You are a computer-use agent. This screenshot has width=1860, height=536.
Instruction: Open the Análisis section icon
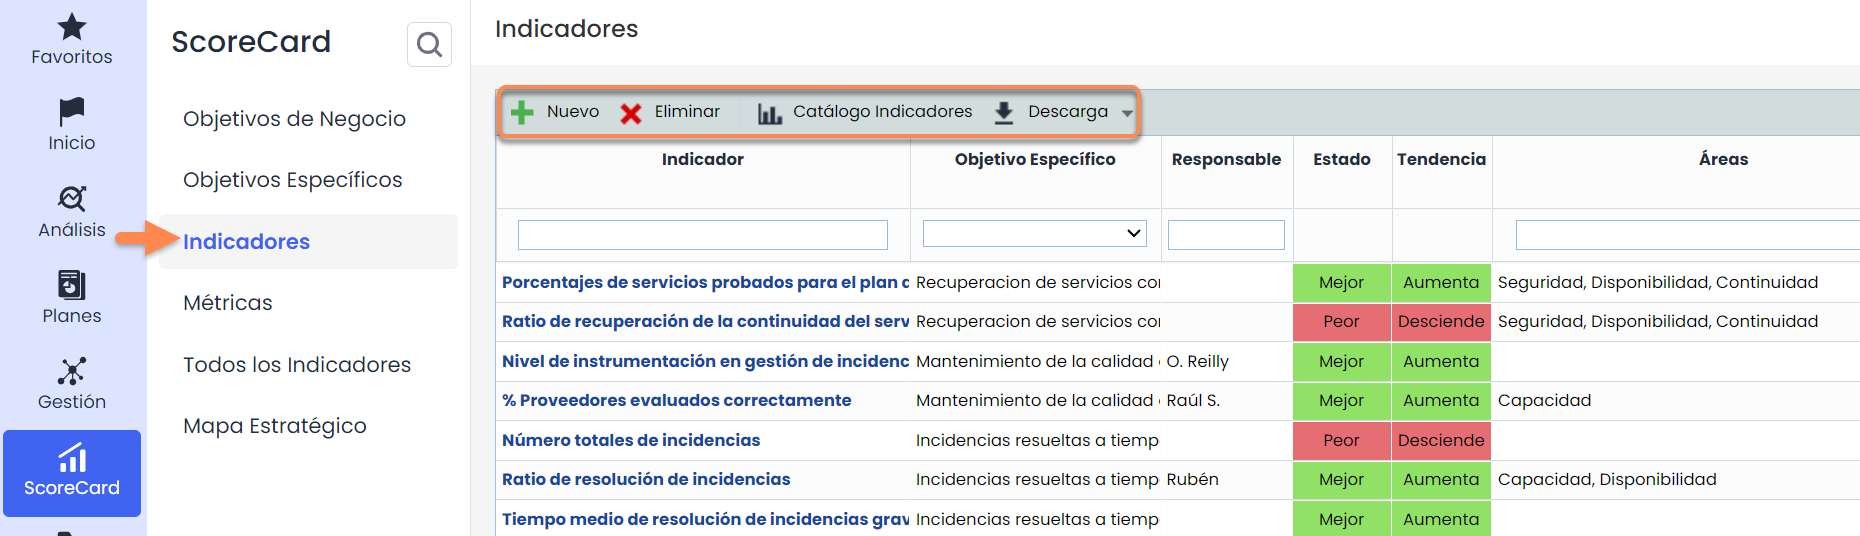(72, 198)
